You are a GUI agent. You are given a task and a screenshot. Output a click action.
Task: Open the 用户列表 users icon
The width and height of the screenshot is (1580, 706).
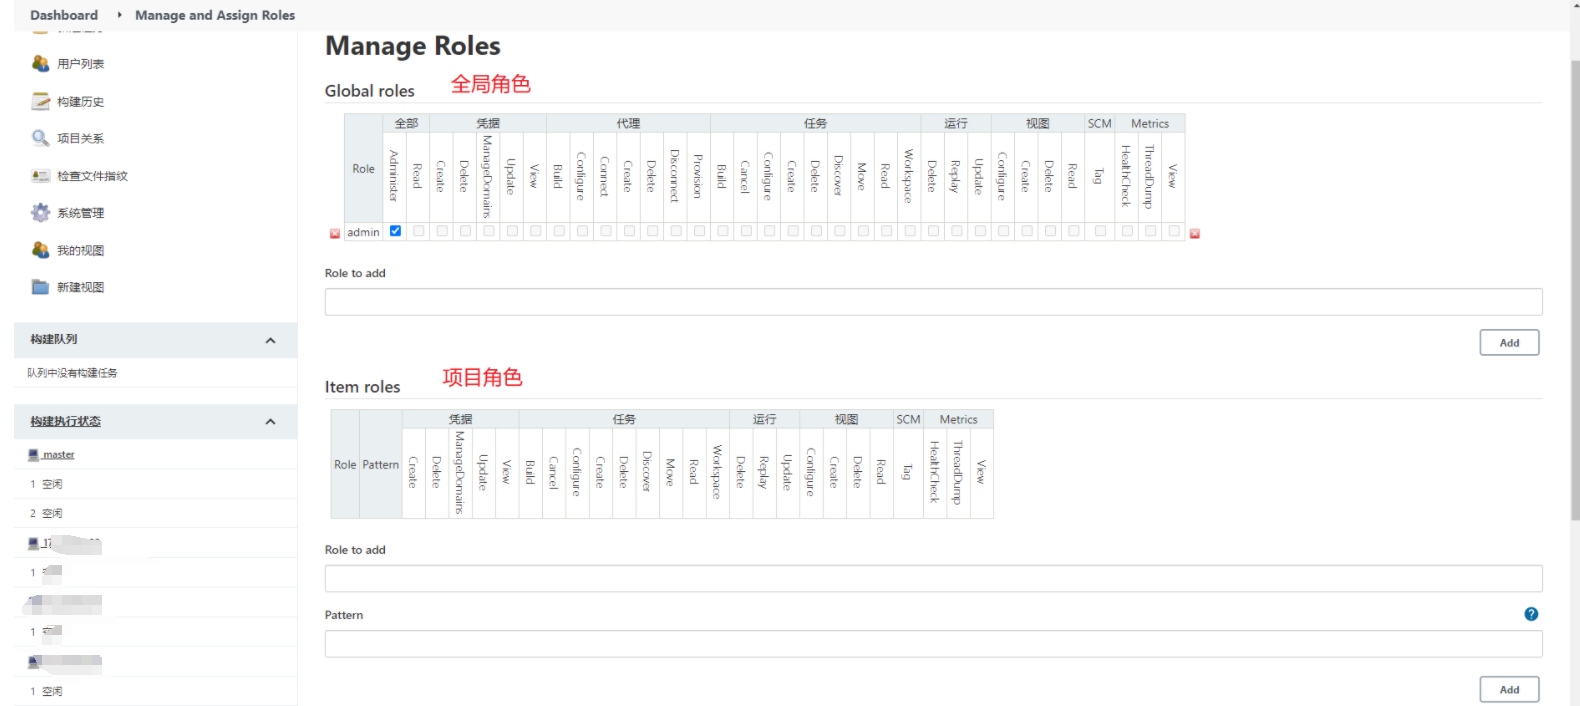(x=40, y=63)
